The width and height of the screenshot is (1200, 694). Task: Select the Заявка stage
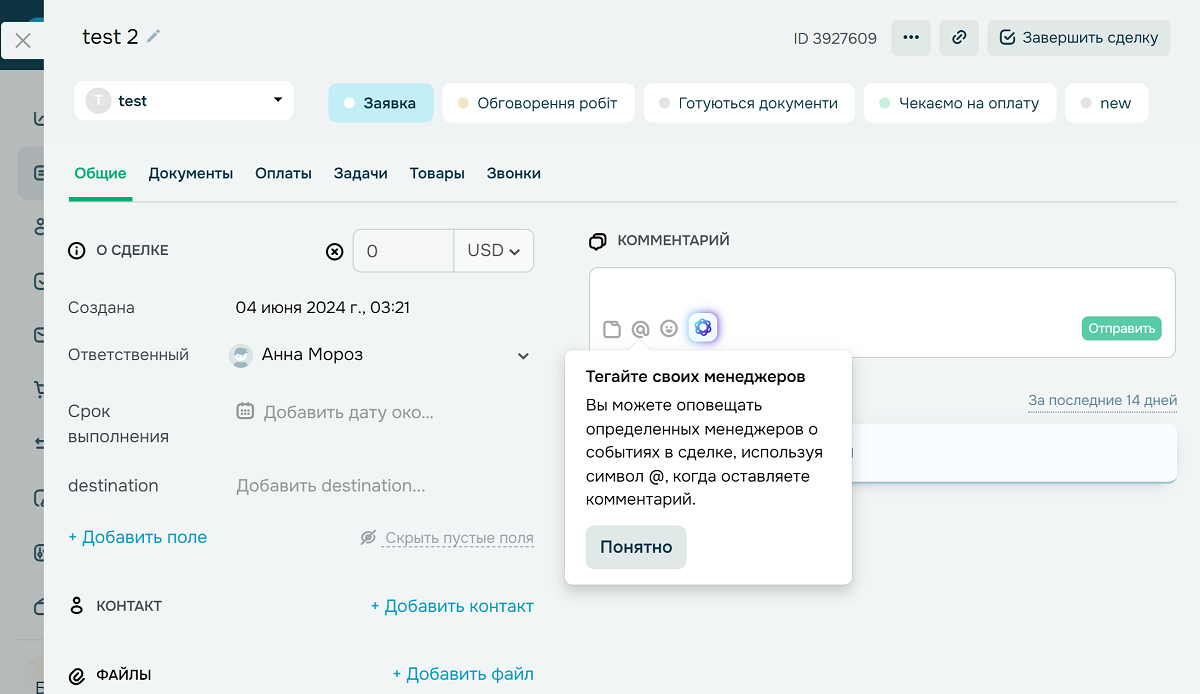point(380,103)
